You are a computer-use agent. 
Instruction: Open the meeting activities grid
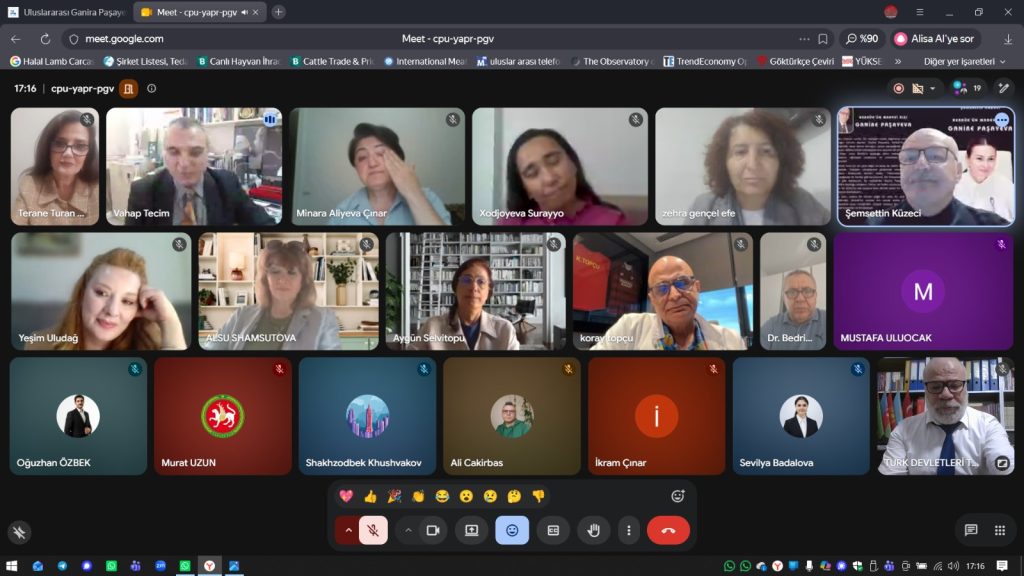click(x=1000, y=530)
